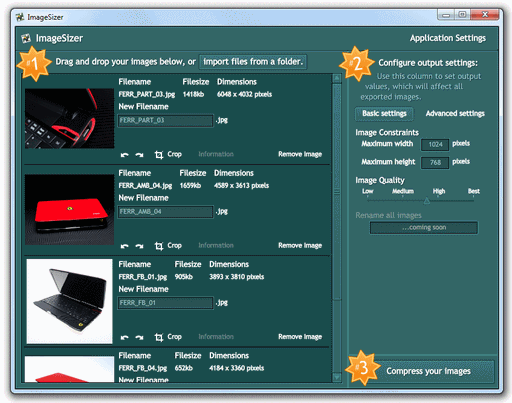This screenshot has height=403, width=512.
Task: Click the FERR_FB_04.jpg filename text
Action: [143, 368]
